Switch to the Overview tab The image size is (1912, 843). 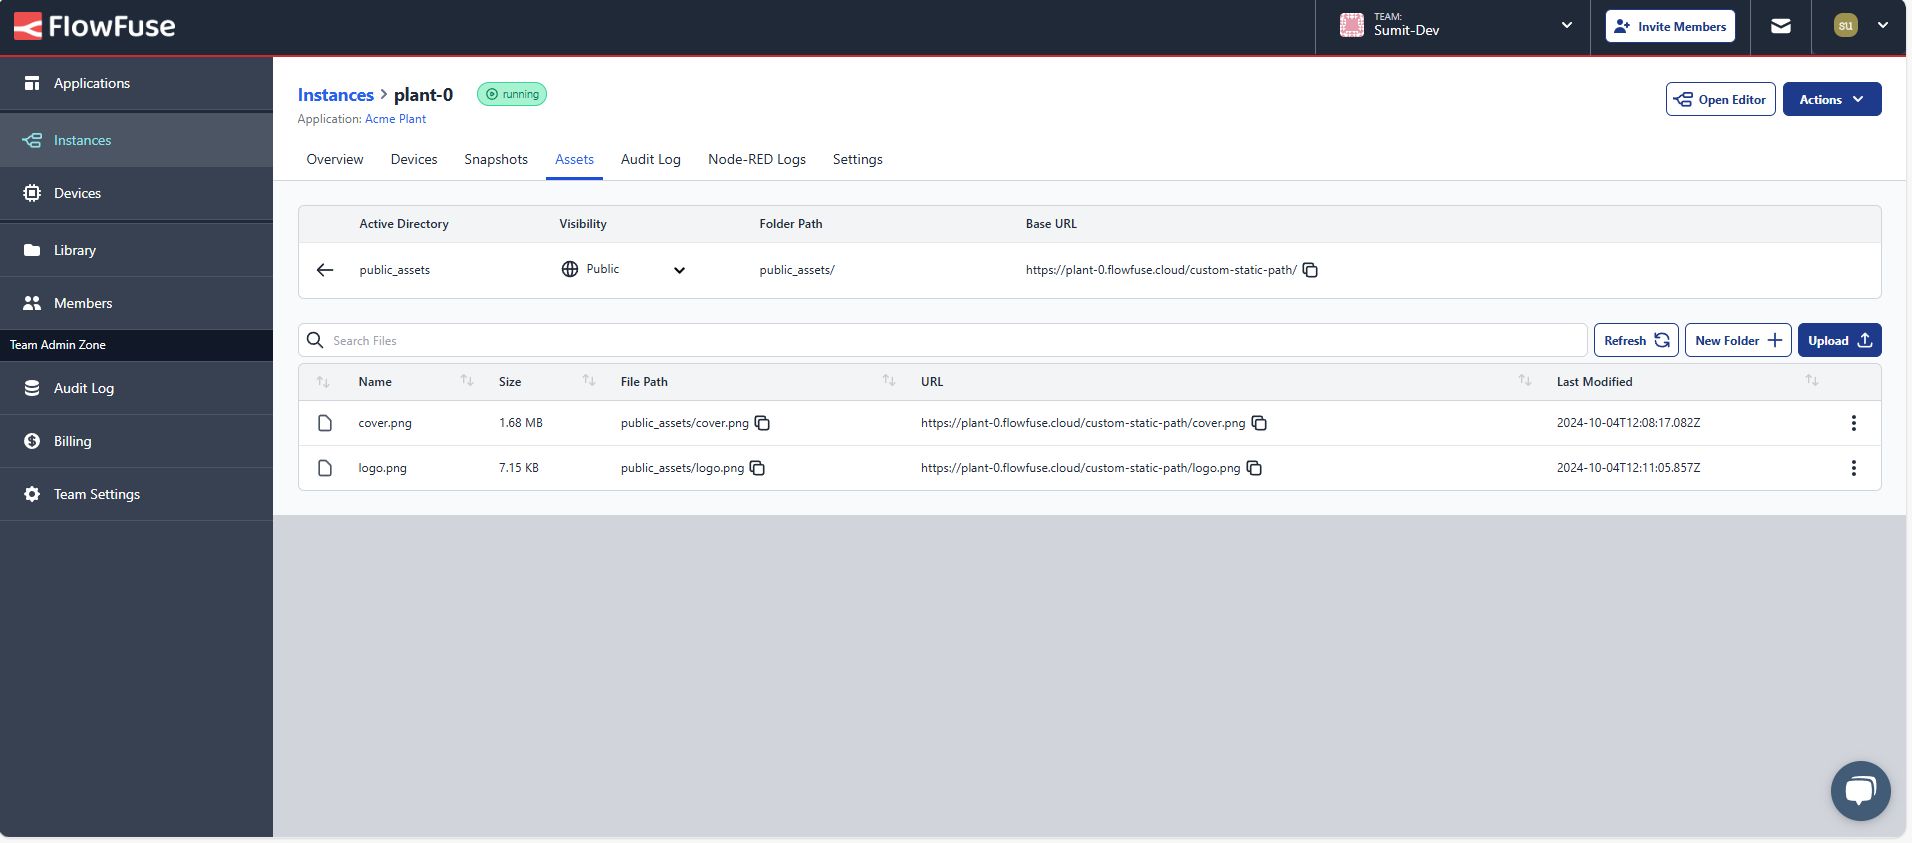pos(335,159)
